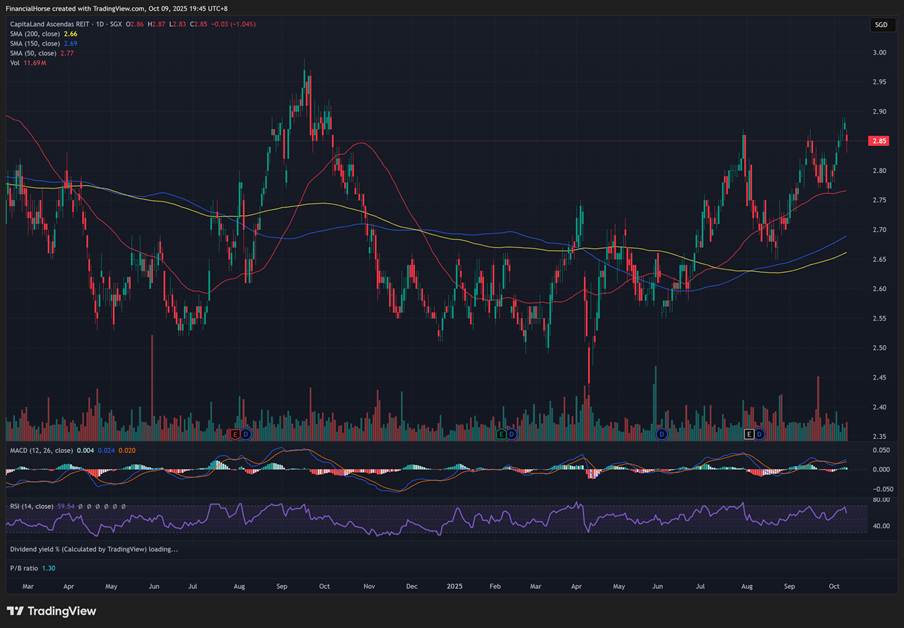Click the dividend marker near February 2025

[511, 435]
